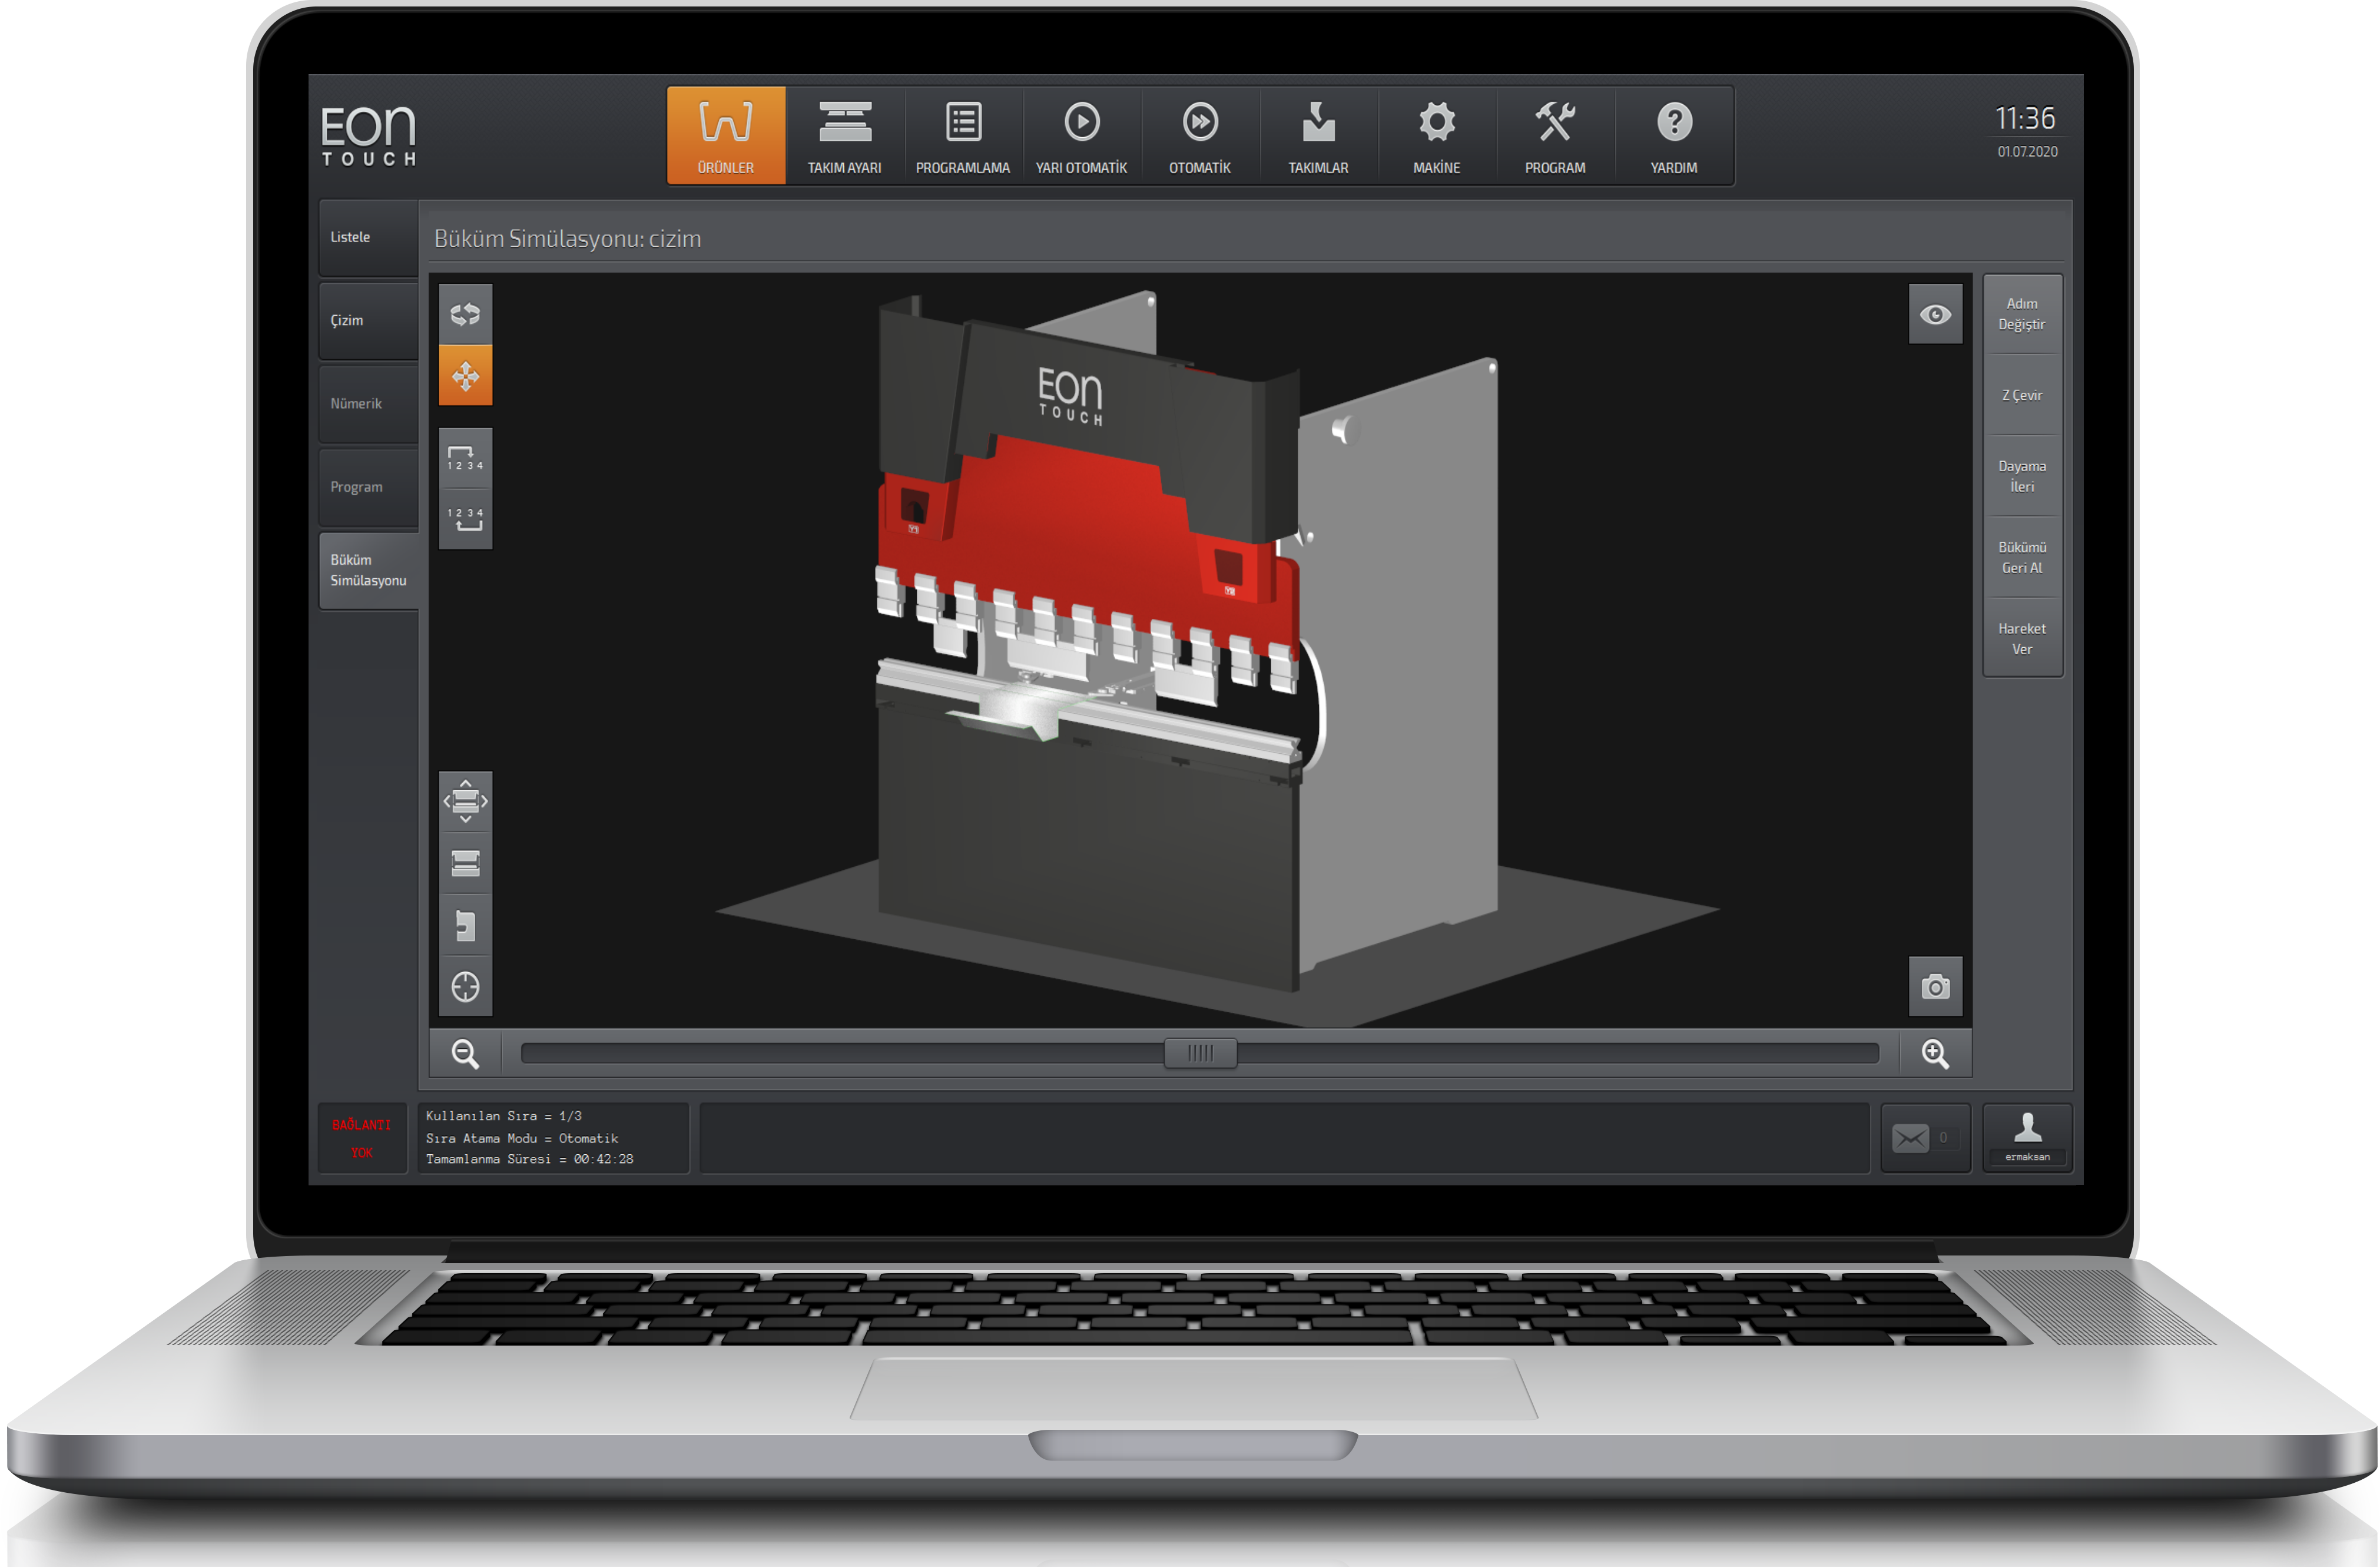This screenshot has height=1567, width=2380.
Task: Click the Büküm Simülasyonu: cizim title
Action: (x=567, y=239)
